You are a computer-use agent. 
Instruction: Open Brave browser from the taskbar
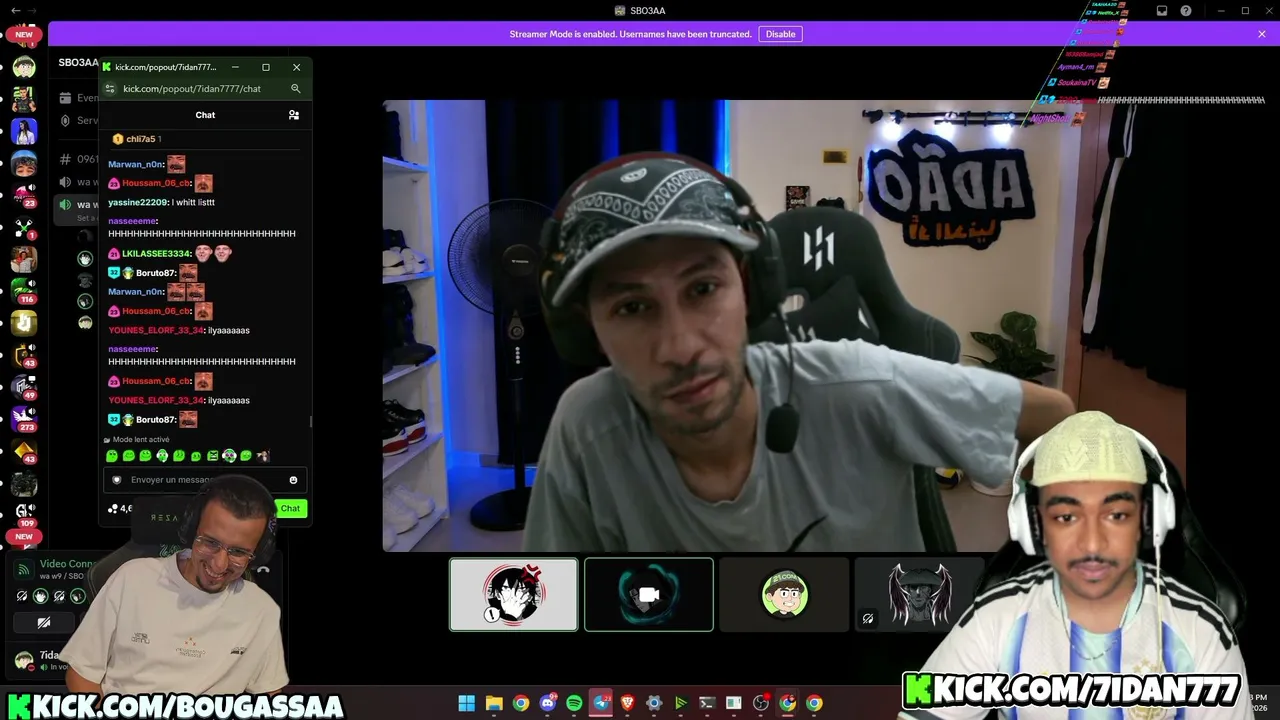tap(628, 703)
